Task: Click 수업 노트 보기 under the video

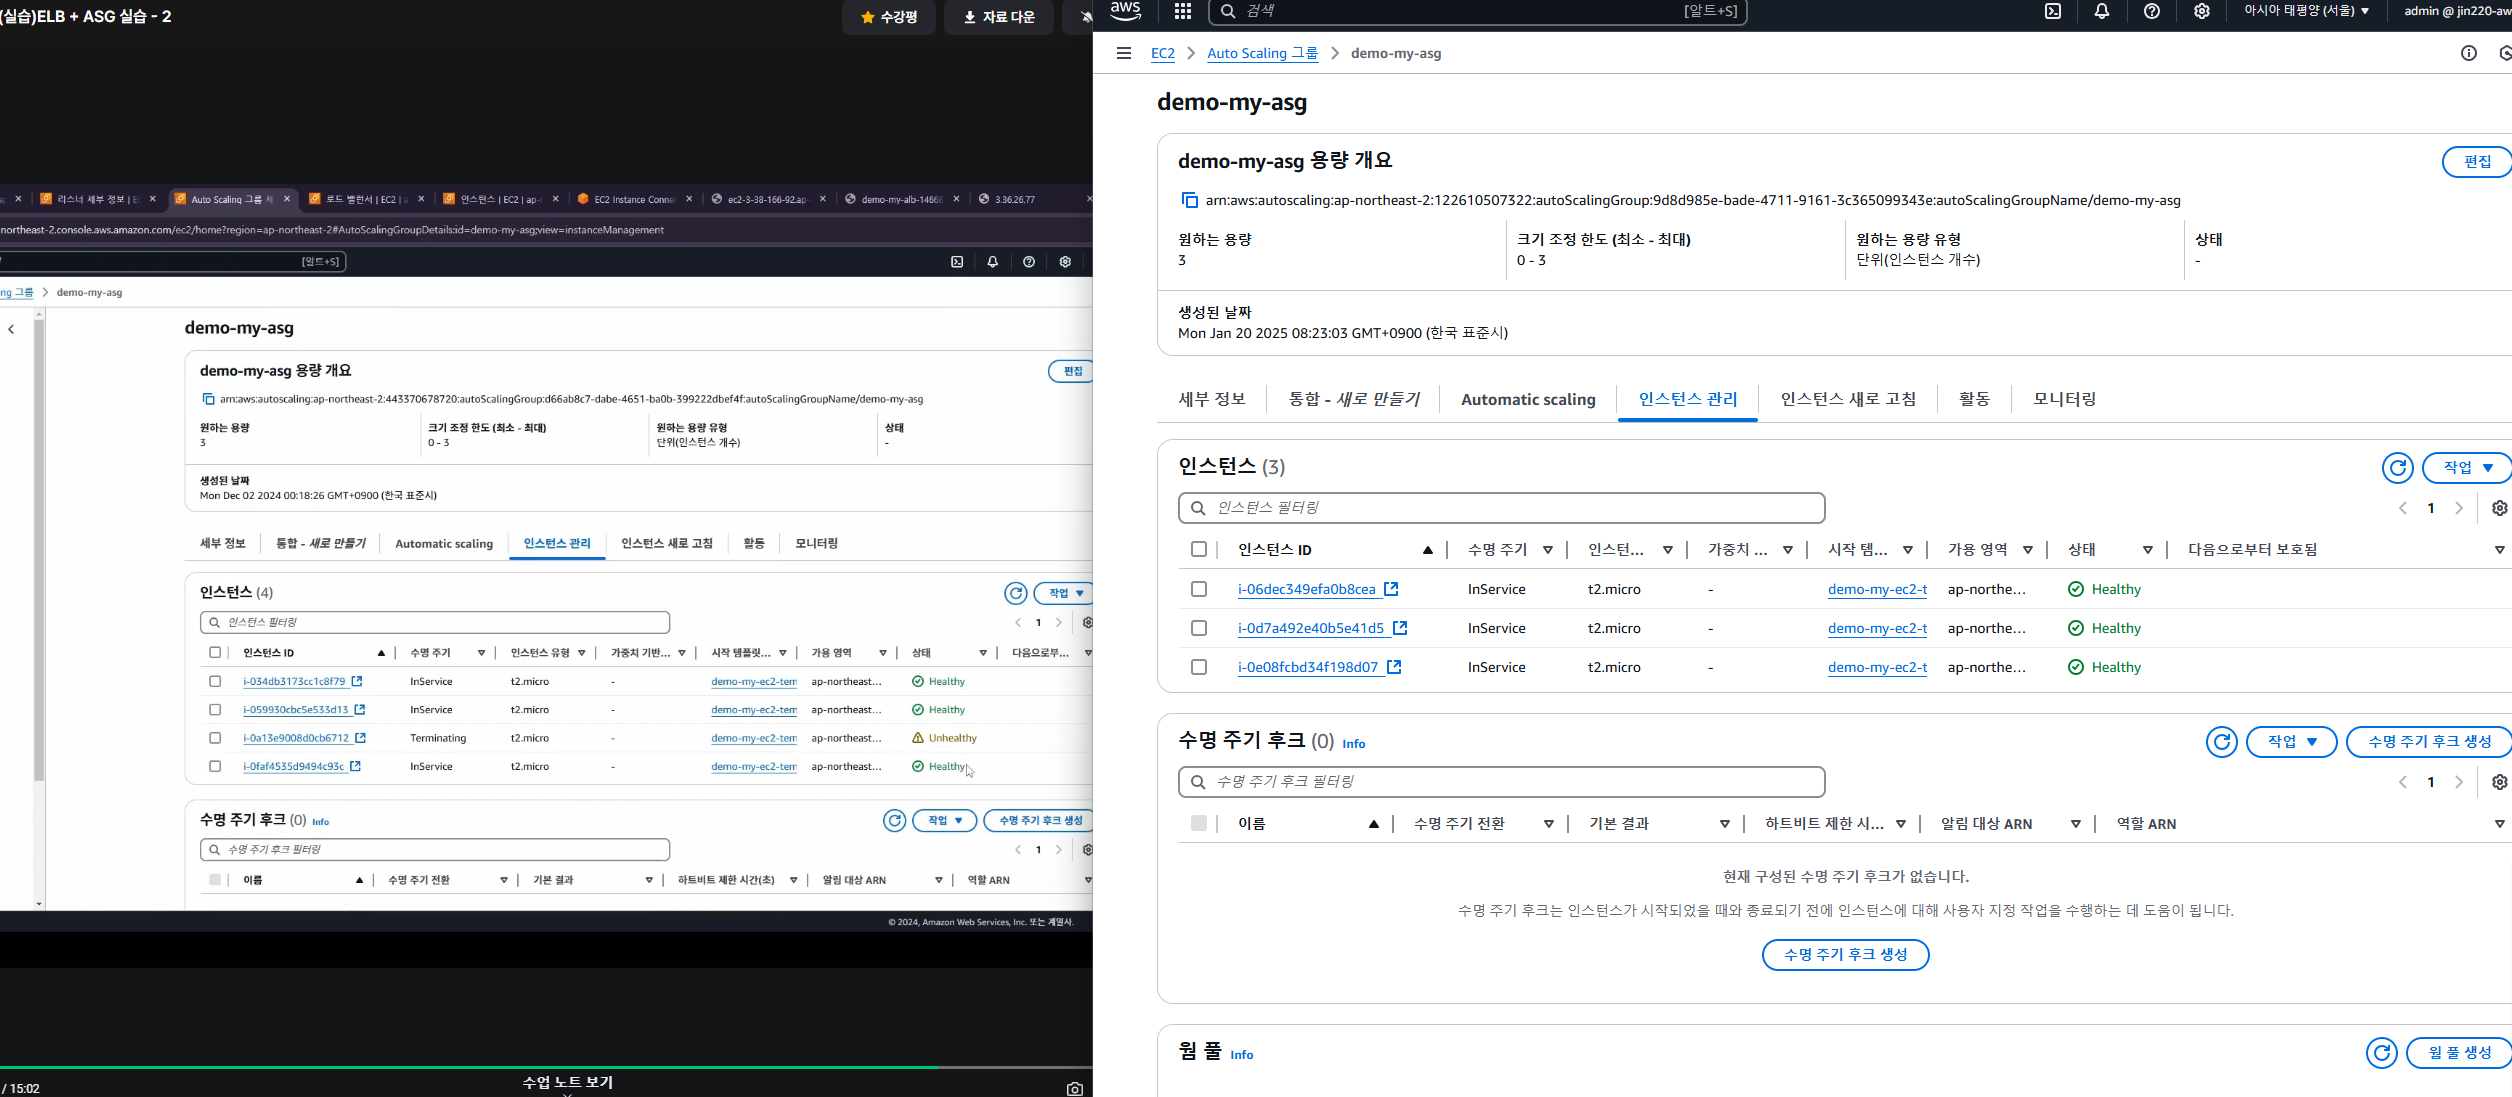Action: pyautogui.click(x=567, y=1082)
